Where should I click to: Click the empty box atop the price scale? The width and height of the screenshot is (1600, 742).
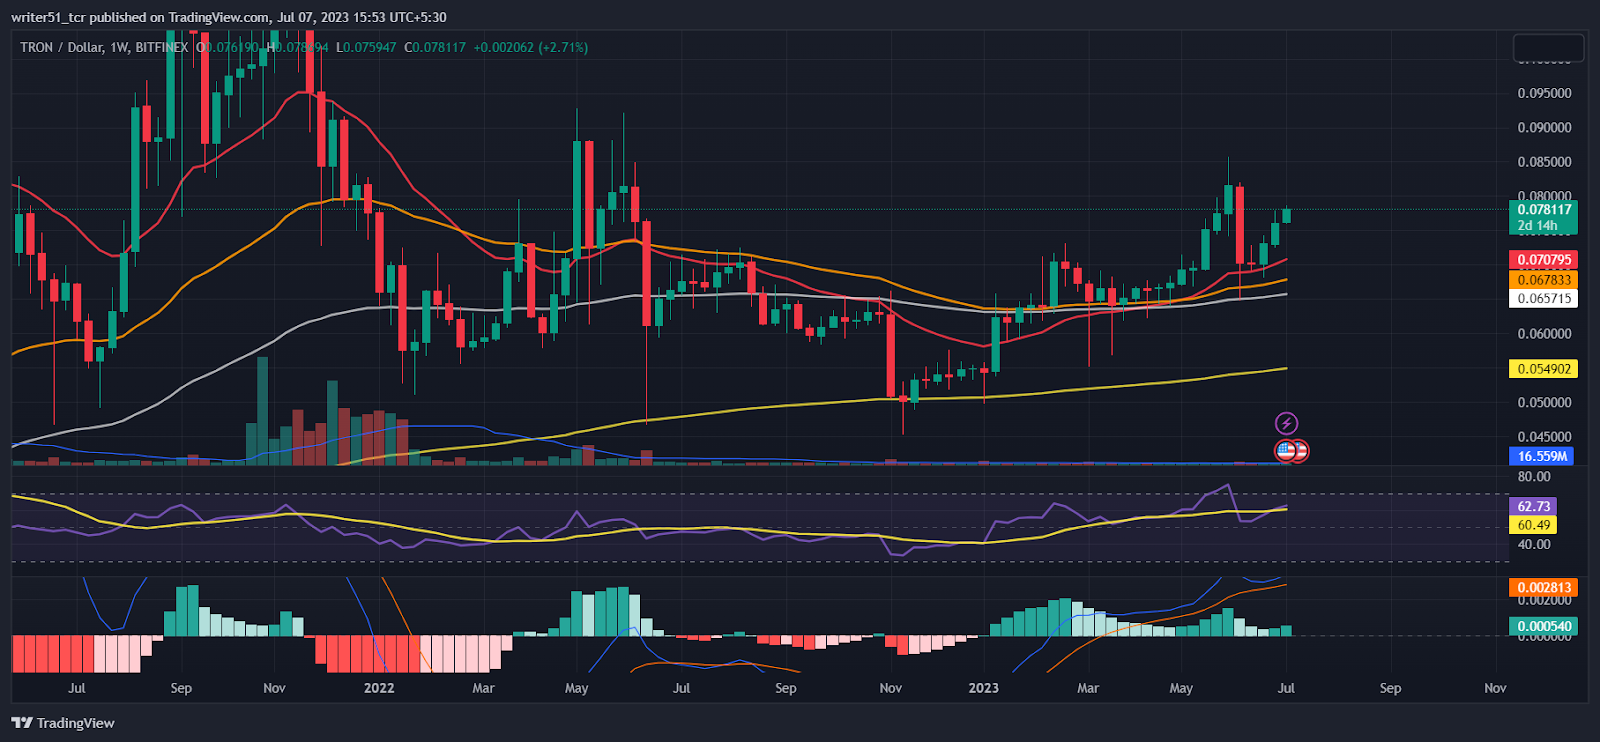tap(1548, 47)
